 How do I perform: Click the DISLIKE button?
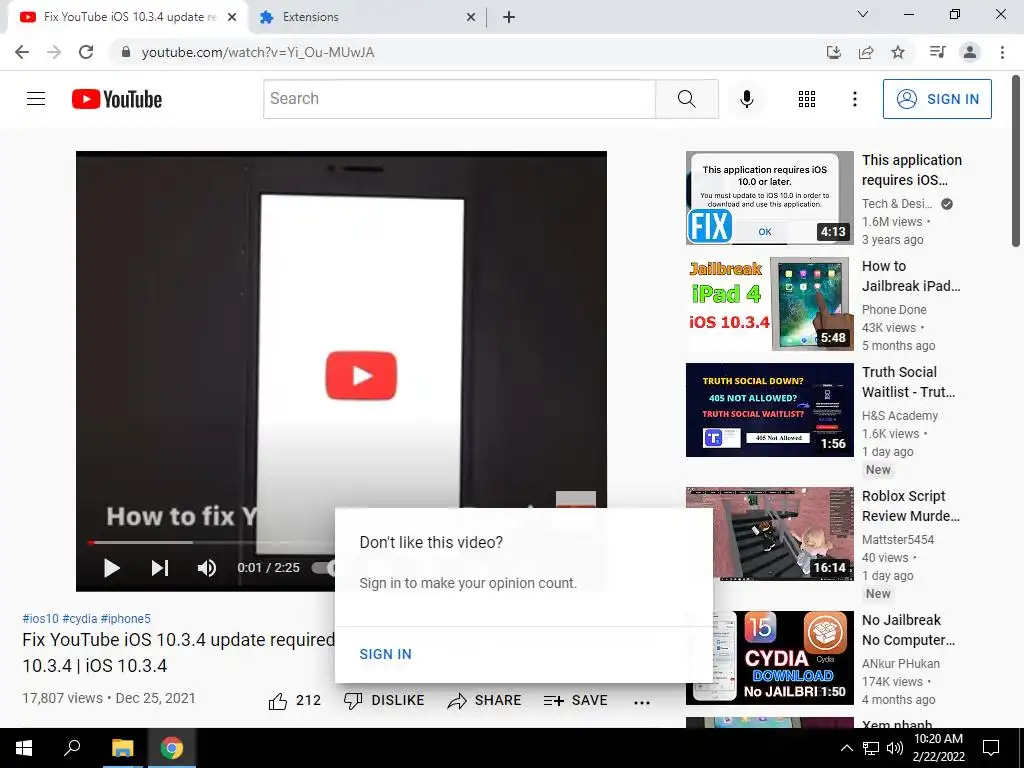tap(384, 700)
